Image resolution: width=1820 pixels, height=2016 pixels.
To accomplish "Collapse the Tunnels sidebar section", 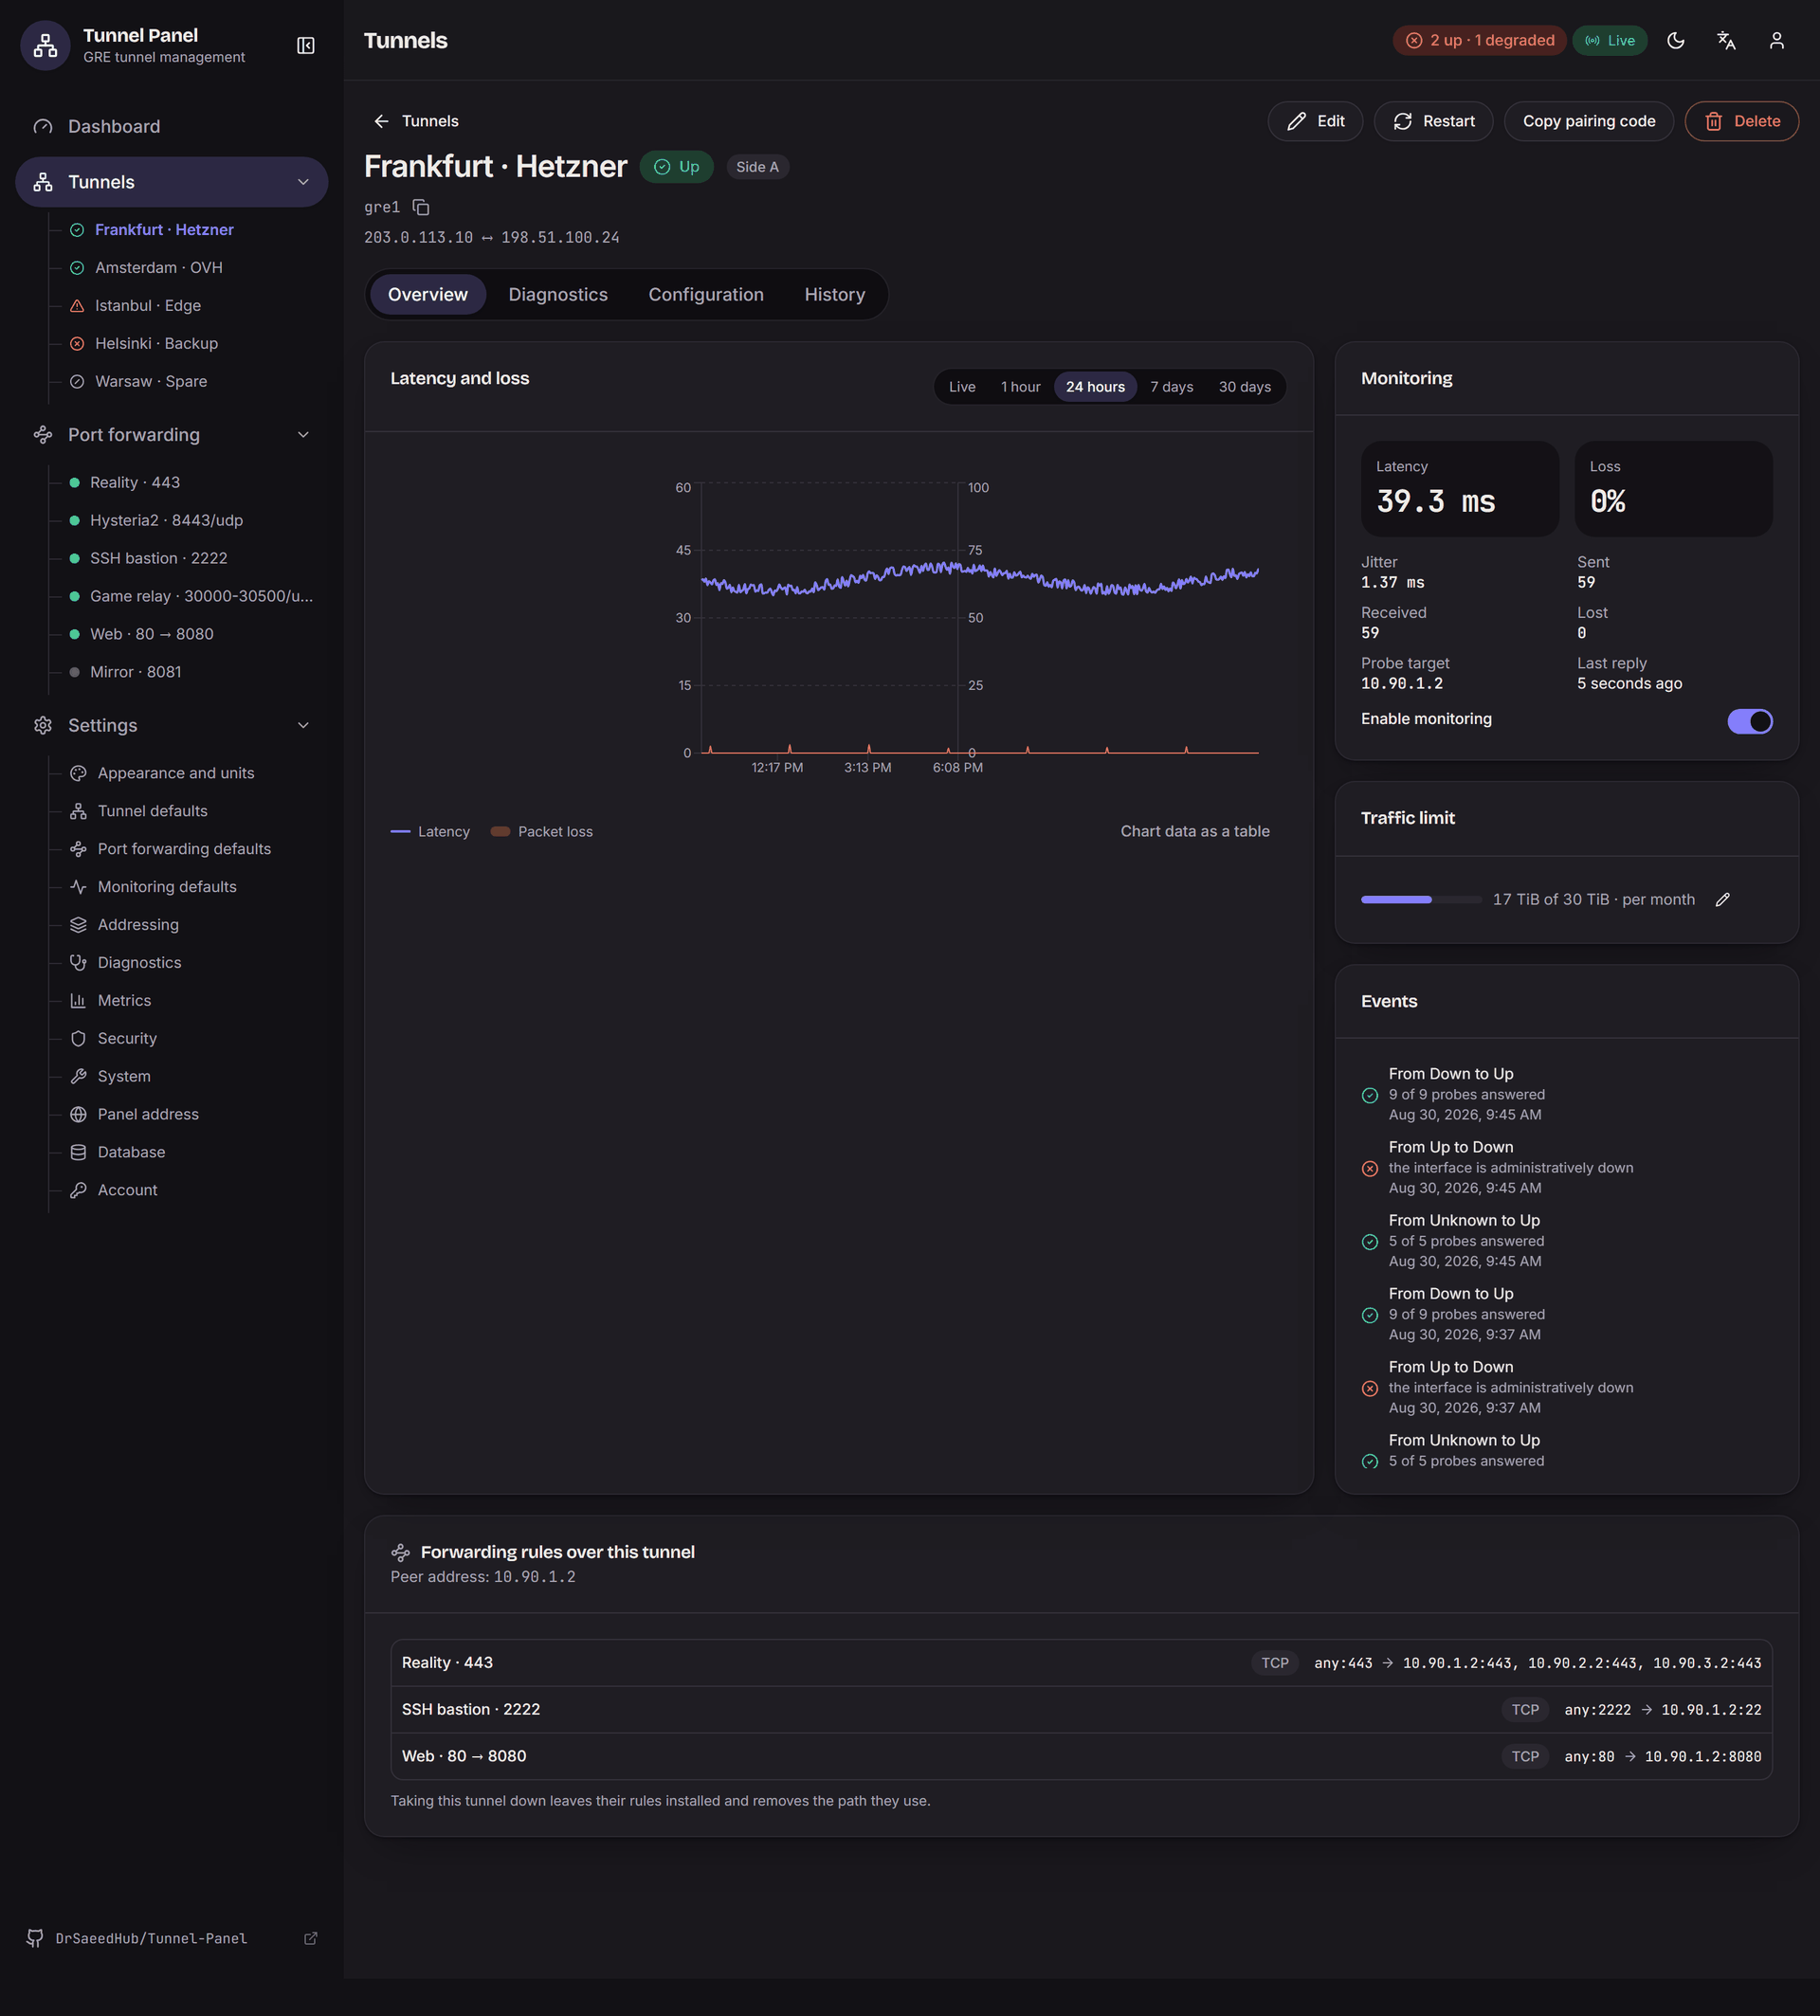I will 303,182.
